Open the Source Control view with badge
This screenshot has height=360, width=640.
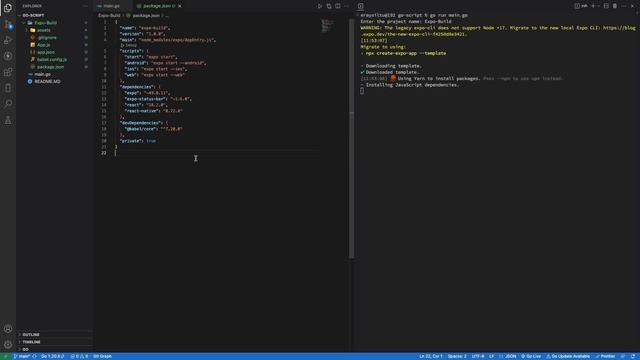[8, 24]
